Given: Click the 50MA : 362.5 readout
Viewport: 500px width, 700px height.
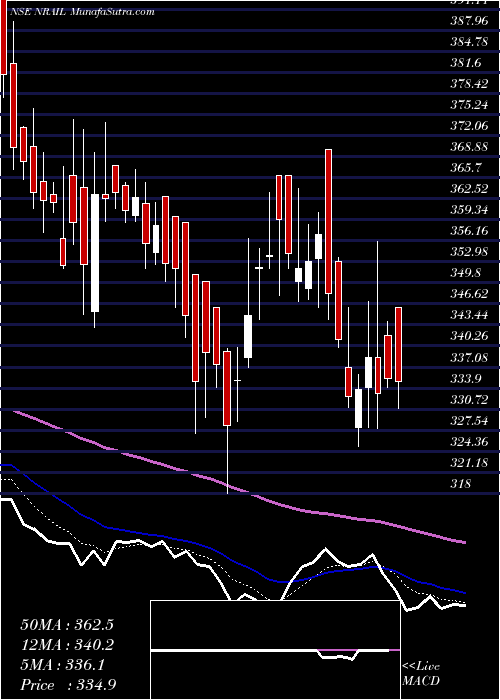Looking at the screenshot, I should pos(67,625).
